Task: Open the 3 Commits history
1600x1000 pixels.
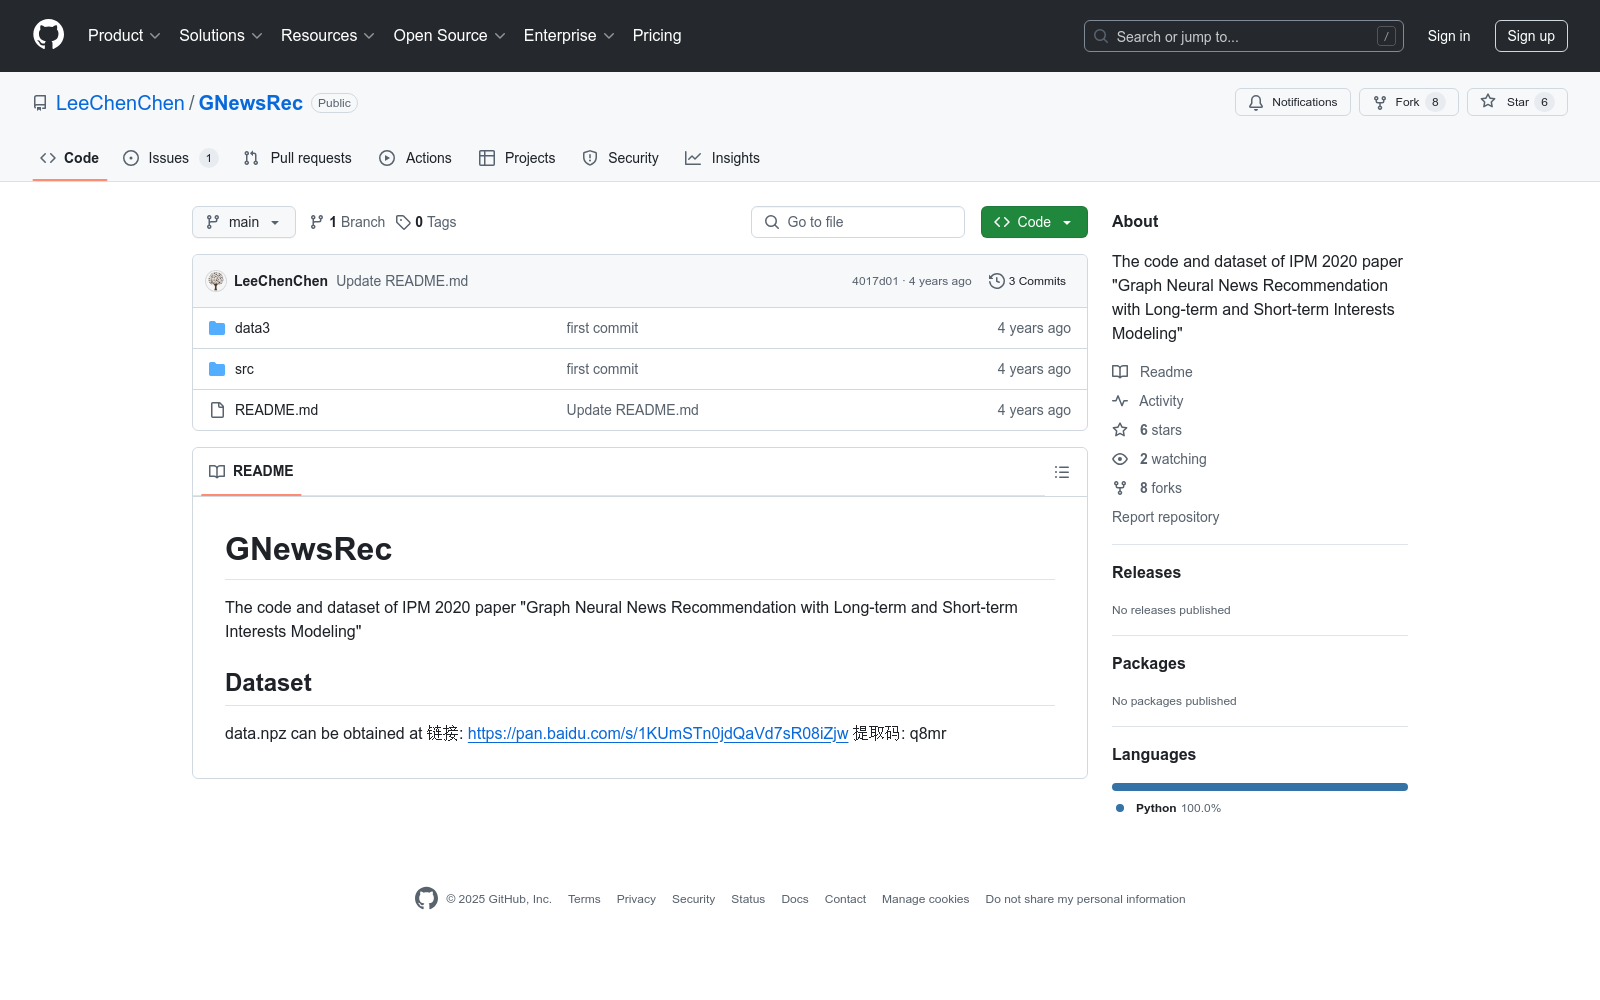Action: tap(1028, 281)
